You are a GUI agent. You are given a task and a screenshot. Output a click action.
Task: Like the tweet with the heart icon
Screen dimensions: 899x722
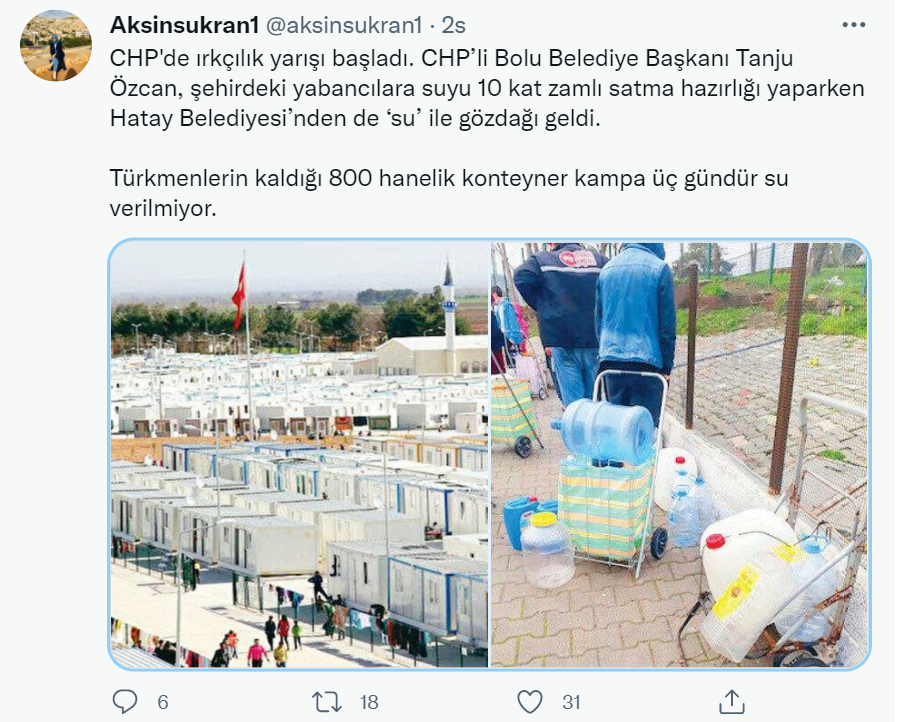pos(529,701)
